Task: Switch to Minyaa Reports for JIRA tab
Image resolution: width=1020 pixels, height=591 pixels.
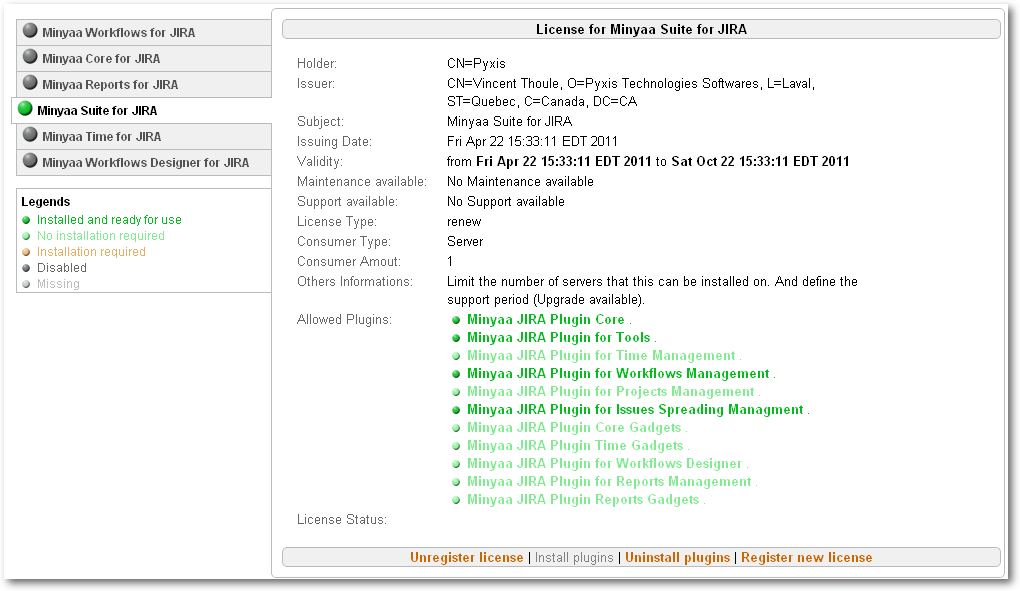Action: (144, 85)
